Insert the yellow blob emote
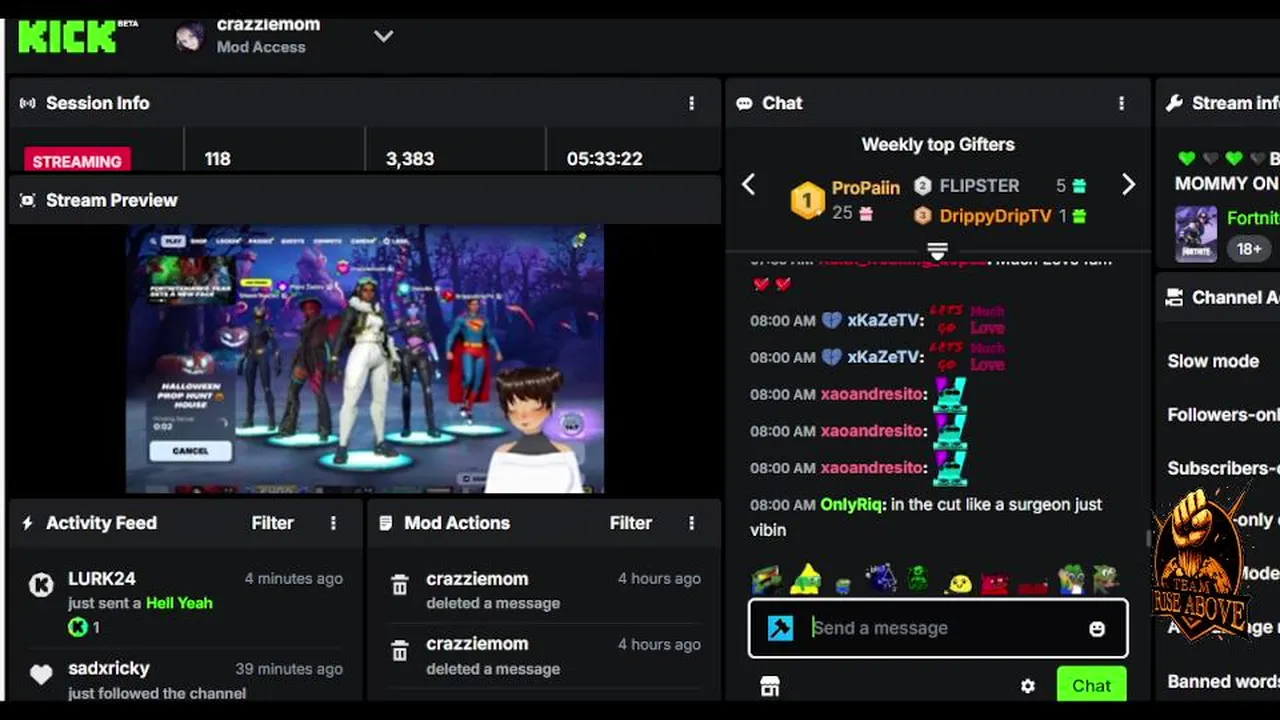The width and height of the screenshot is (1280, 720). (x=958, y=581)
